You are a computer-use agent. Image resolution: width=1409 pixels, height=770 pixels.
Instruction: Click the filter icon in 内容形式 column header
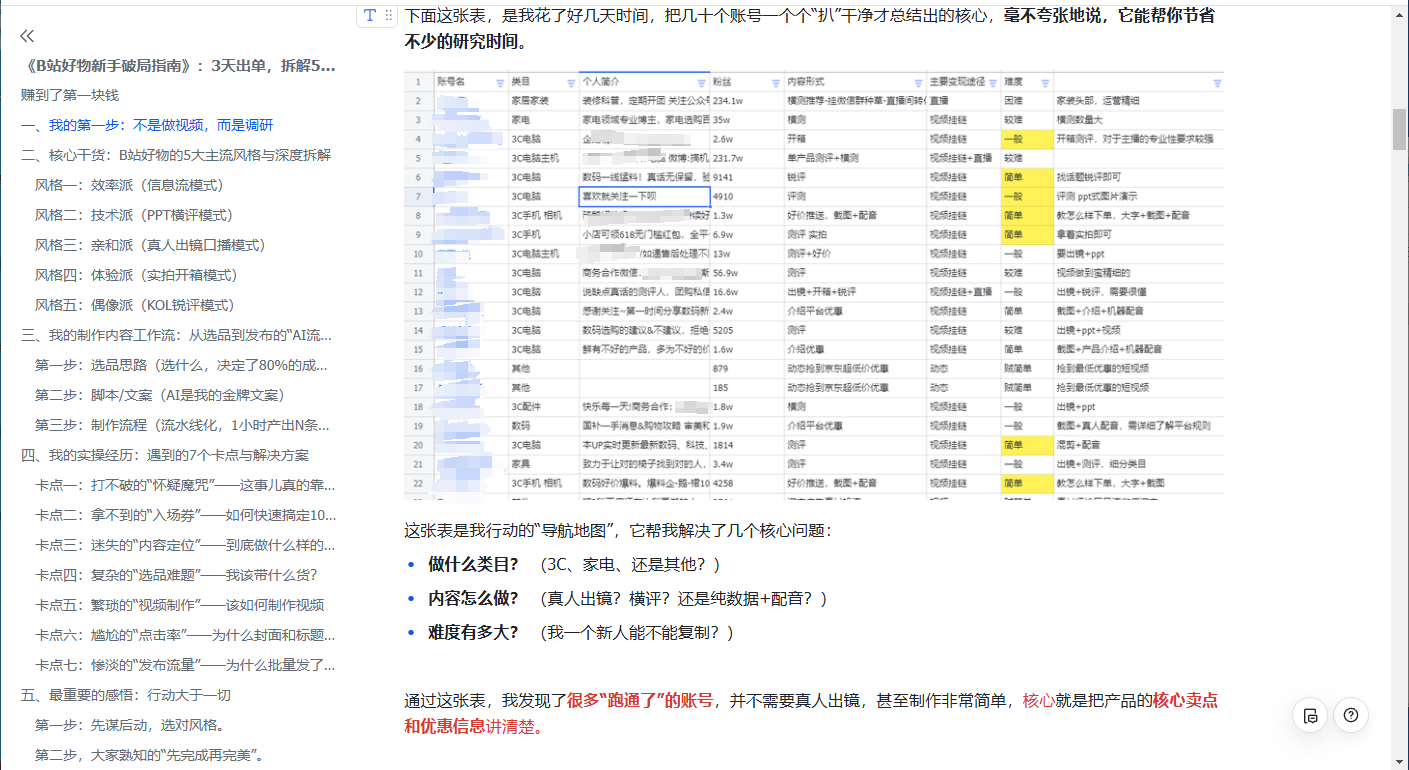click(917, 82)
